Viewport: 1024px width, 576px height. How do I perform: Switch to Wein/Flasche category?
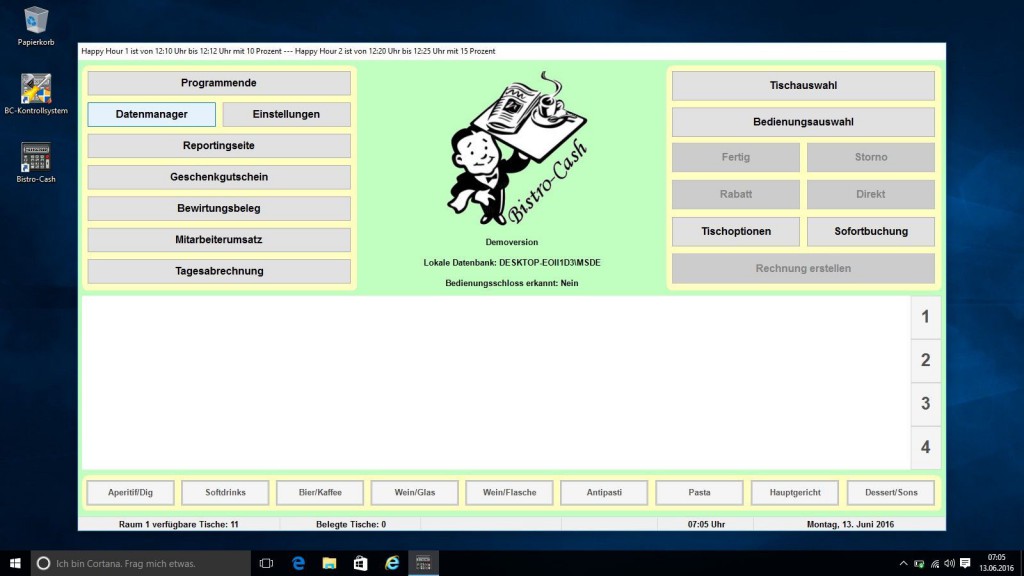click(x=509, y=492)
